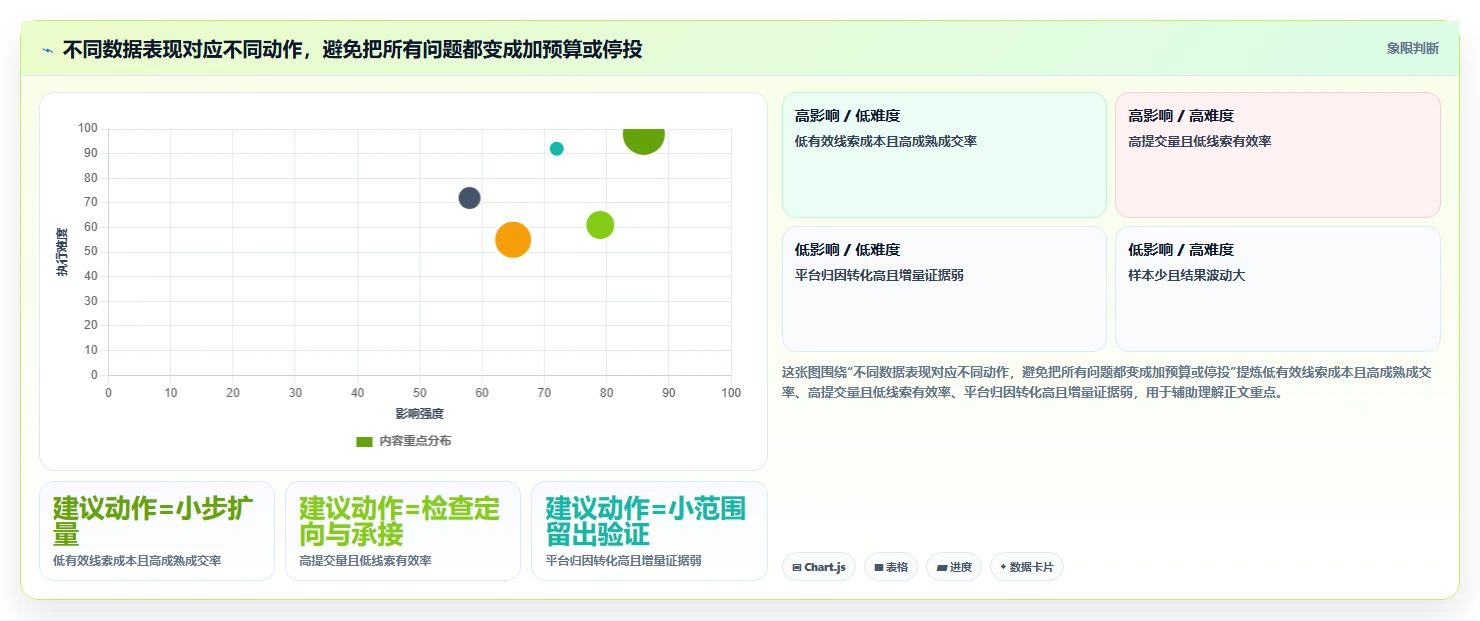Click the 影响强度 x-axis label
The width and height of the screenshot is (1480, 621).
pos(419,413)
